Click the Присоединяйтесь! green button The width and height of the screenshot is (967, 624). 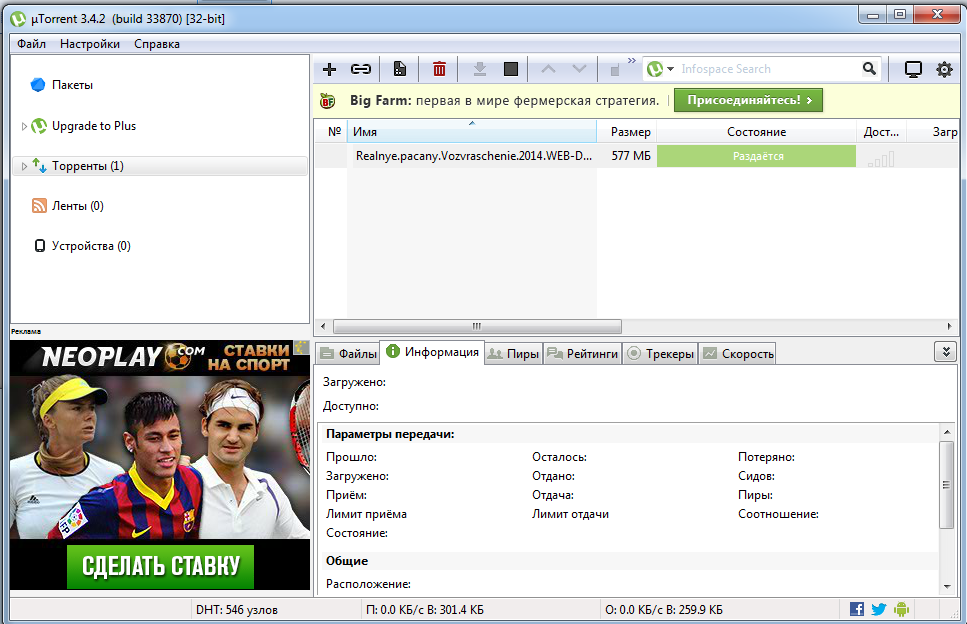(748, 100)
